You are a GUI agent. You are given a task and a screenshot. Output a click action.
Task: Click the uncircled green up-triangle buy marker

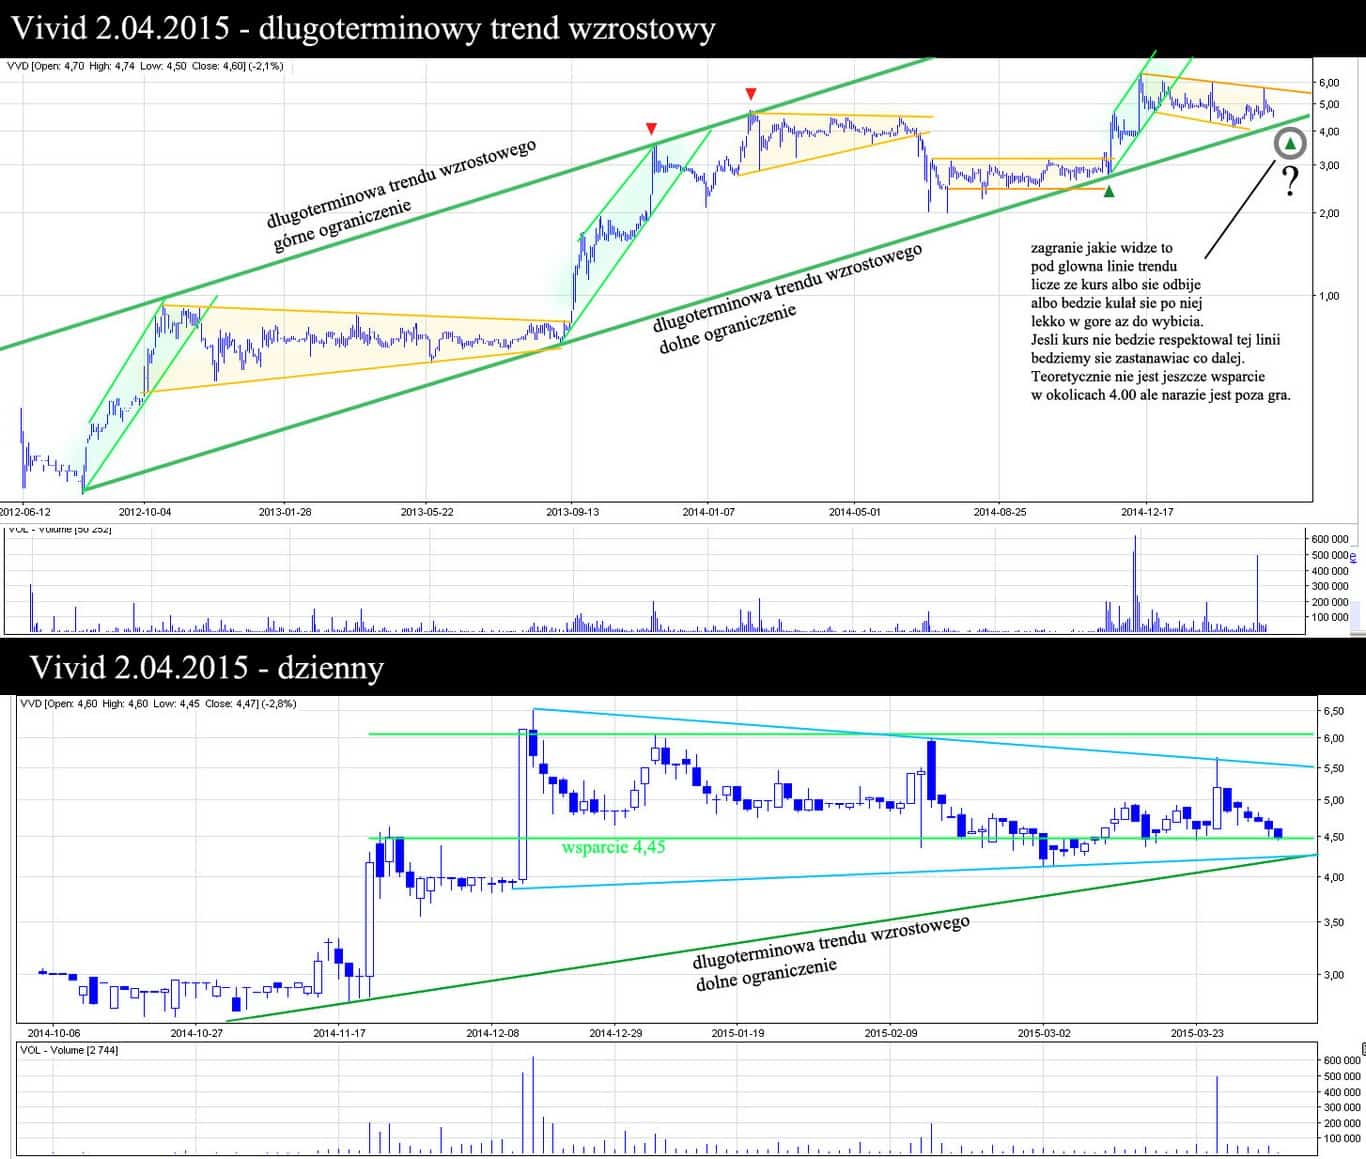[1109, 191]
